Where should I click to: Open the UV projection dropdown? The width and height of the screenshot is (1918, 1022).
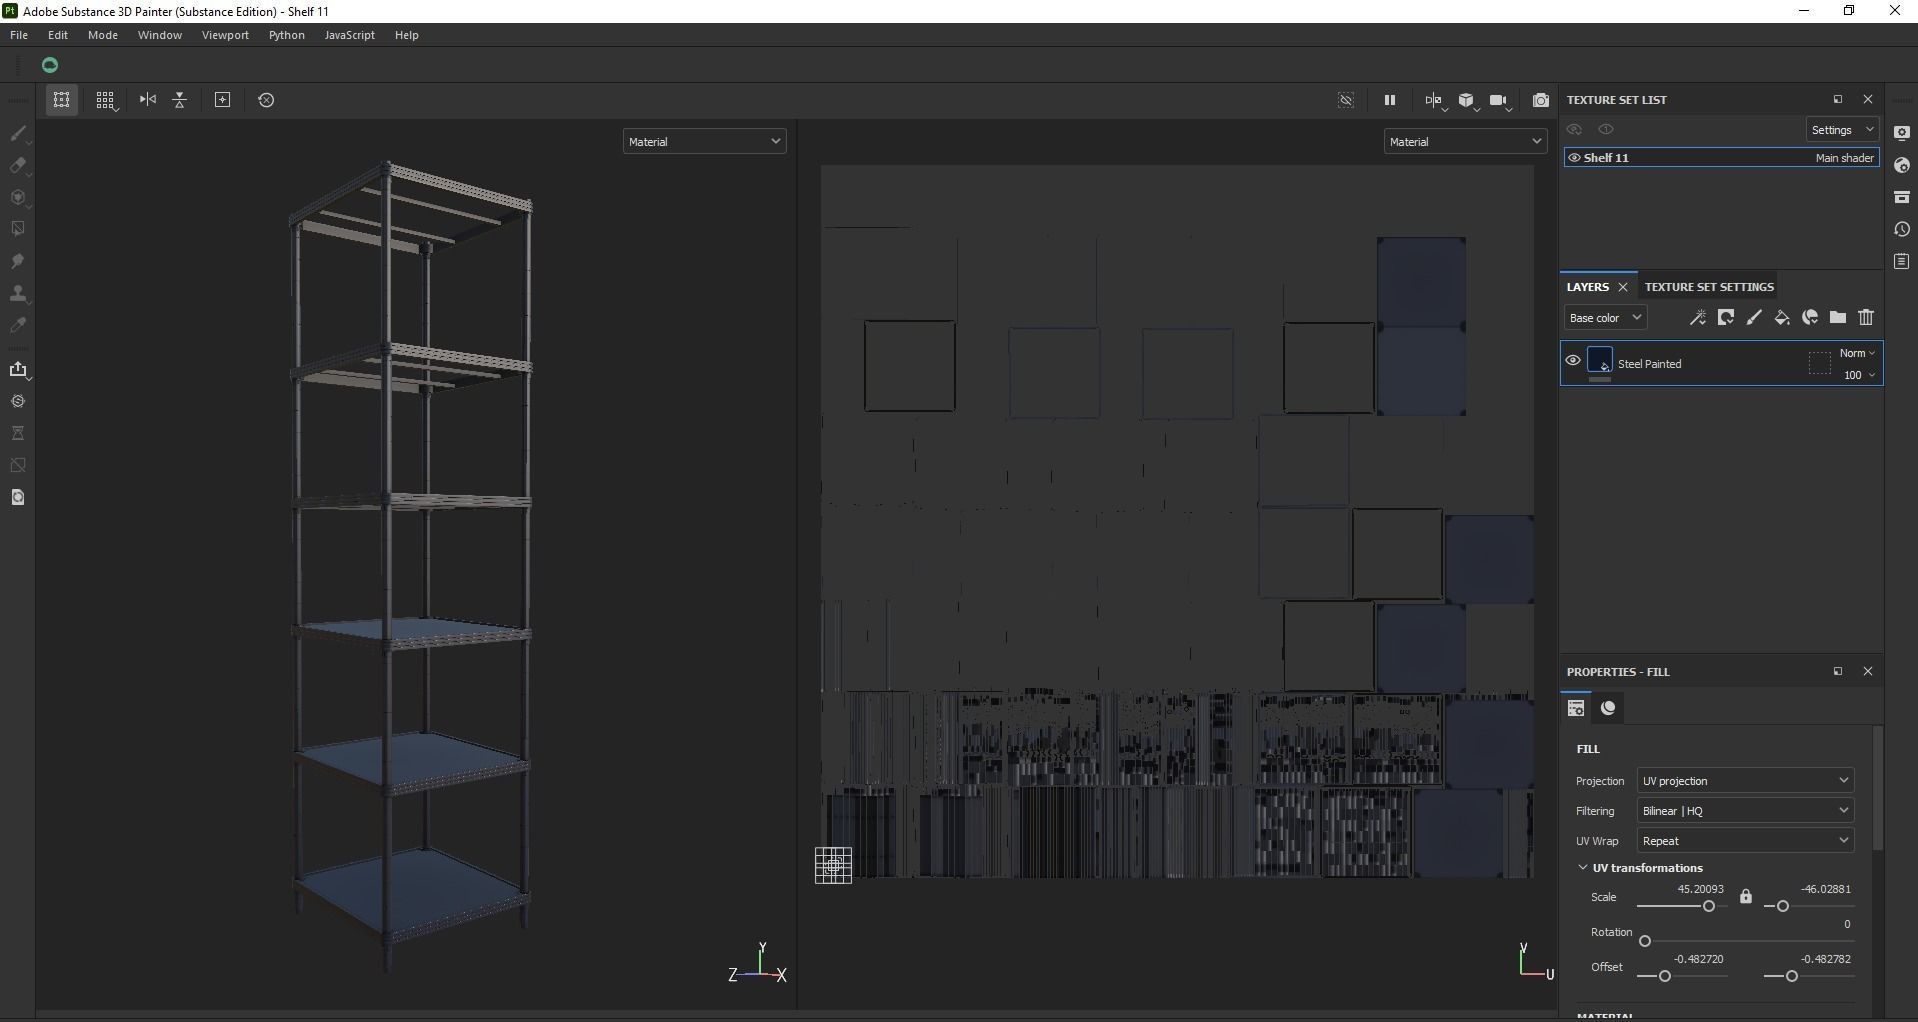(x=1745, y=781)
